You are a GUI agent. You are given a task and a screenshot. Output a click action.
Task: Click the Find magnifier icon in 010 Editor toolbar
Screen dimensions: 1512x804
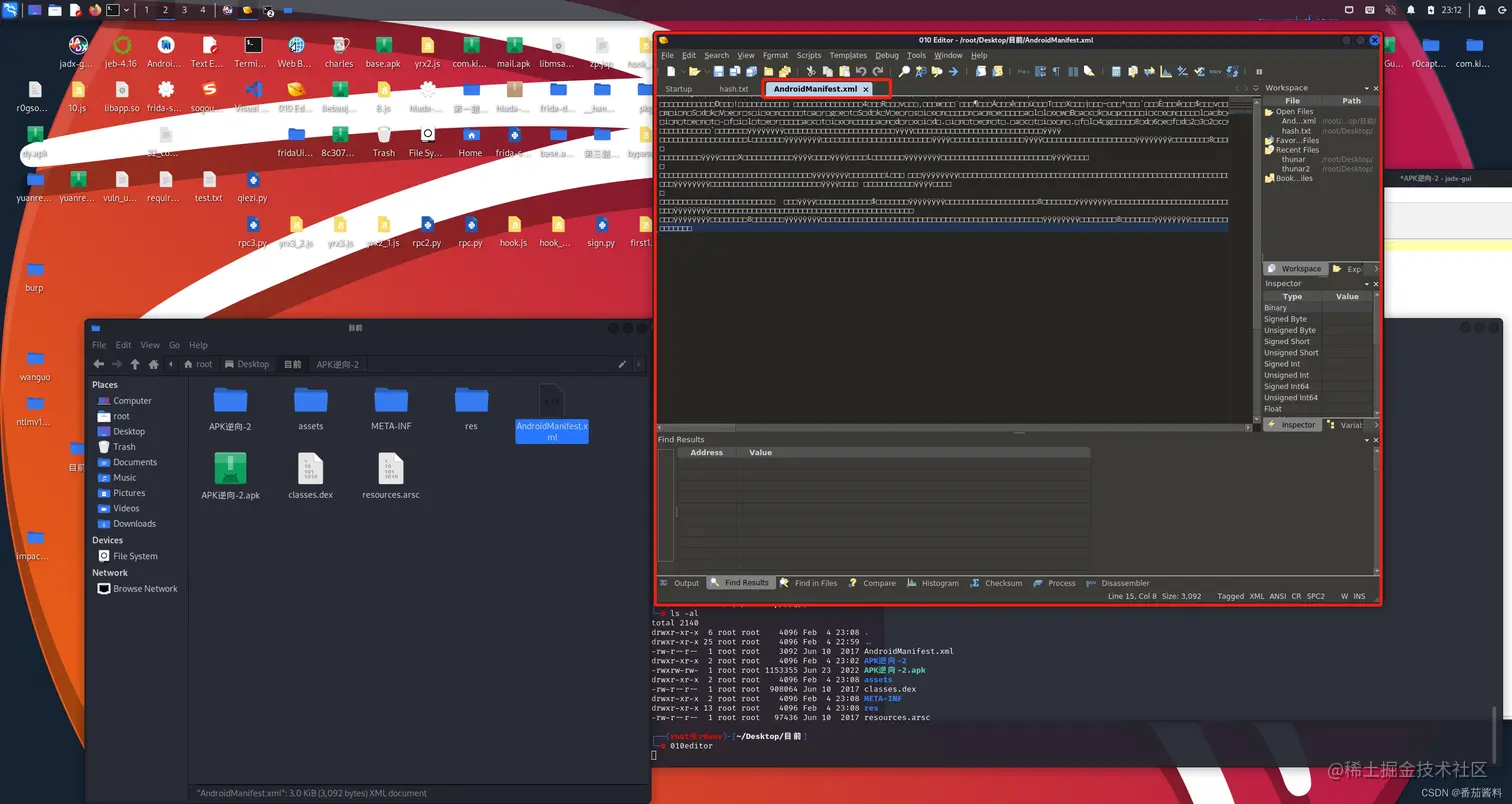904,71
